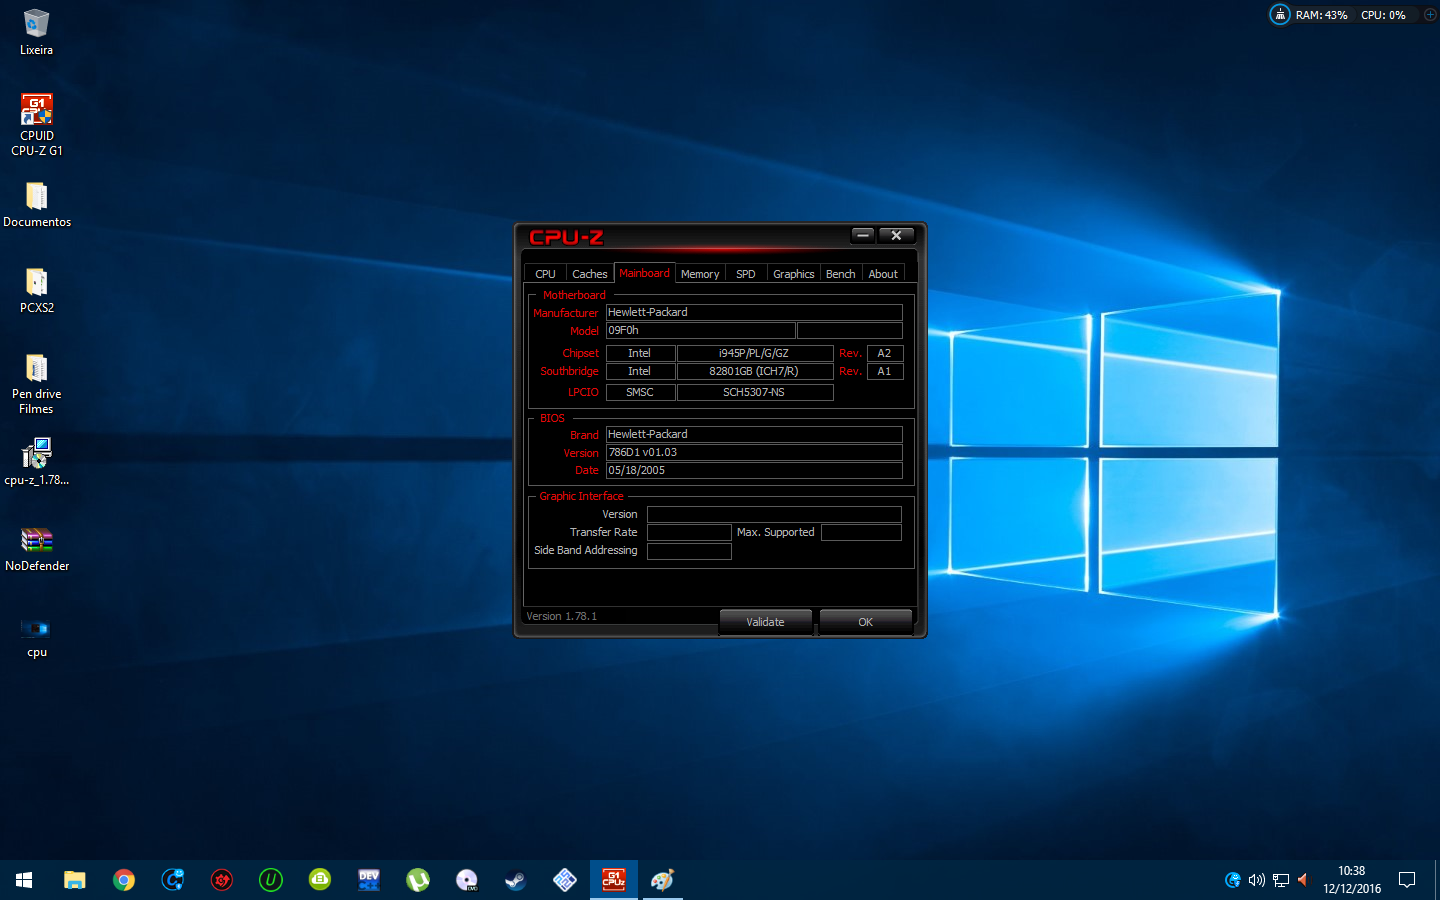Click the CPU: 0% indicator
The width and height of the screenshot is (1440, 900).
[x=1383, y=15]
